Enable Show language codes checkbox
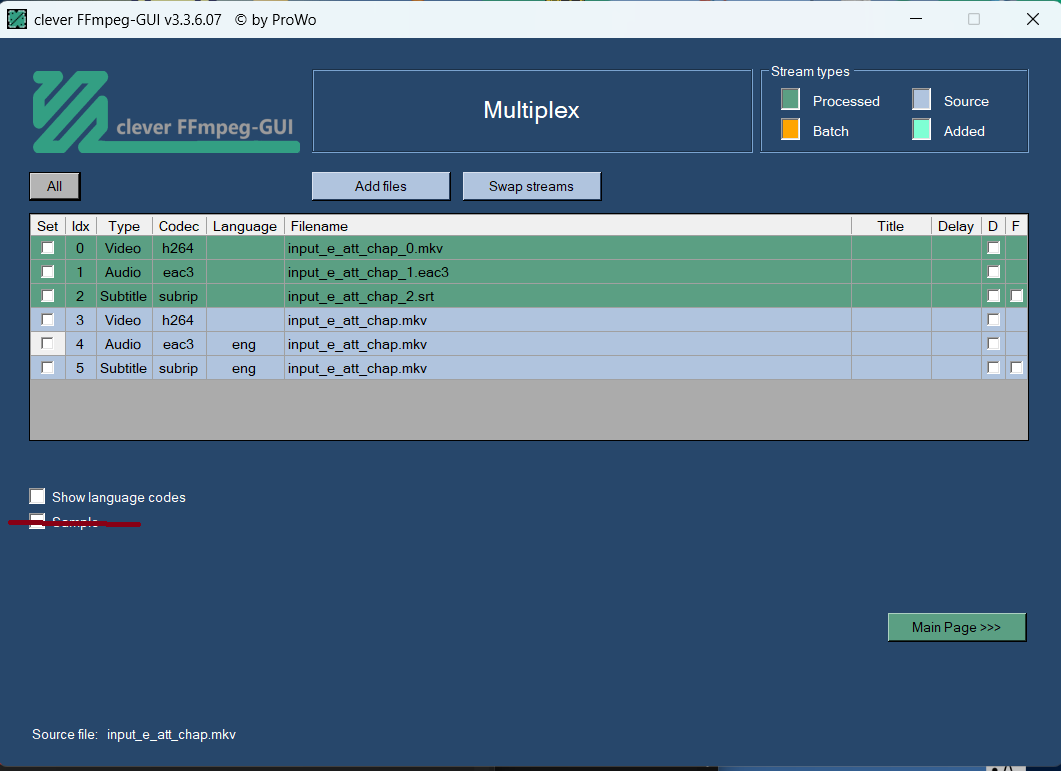Image resolution: width=1061 pixels, height=771 pixels. click(x=37, y=496)
